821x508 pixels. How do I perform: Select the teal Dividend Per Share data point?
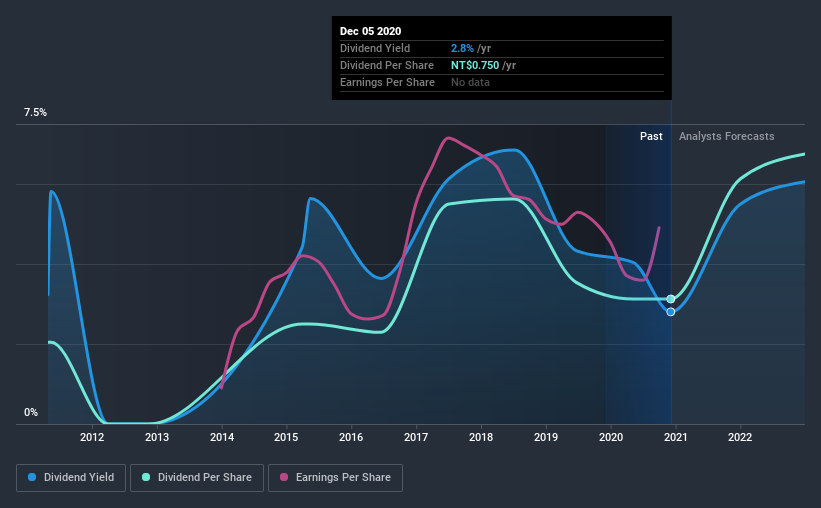(671, 299)
